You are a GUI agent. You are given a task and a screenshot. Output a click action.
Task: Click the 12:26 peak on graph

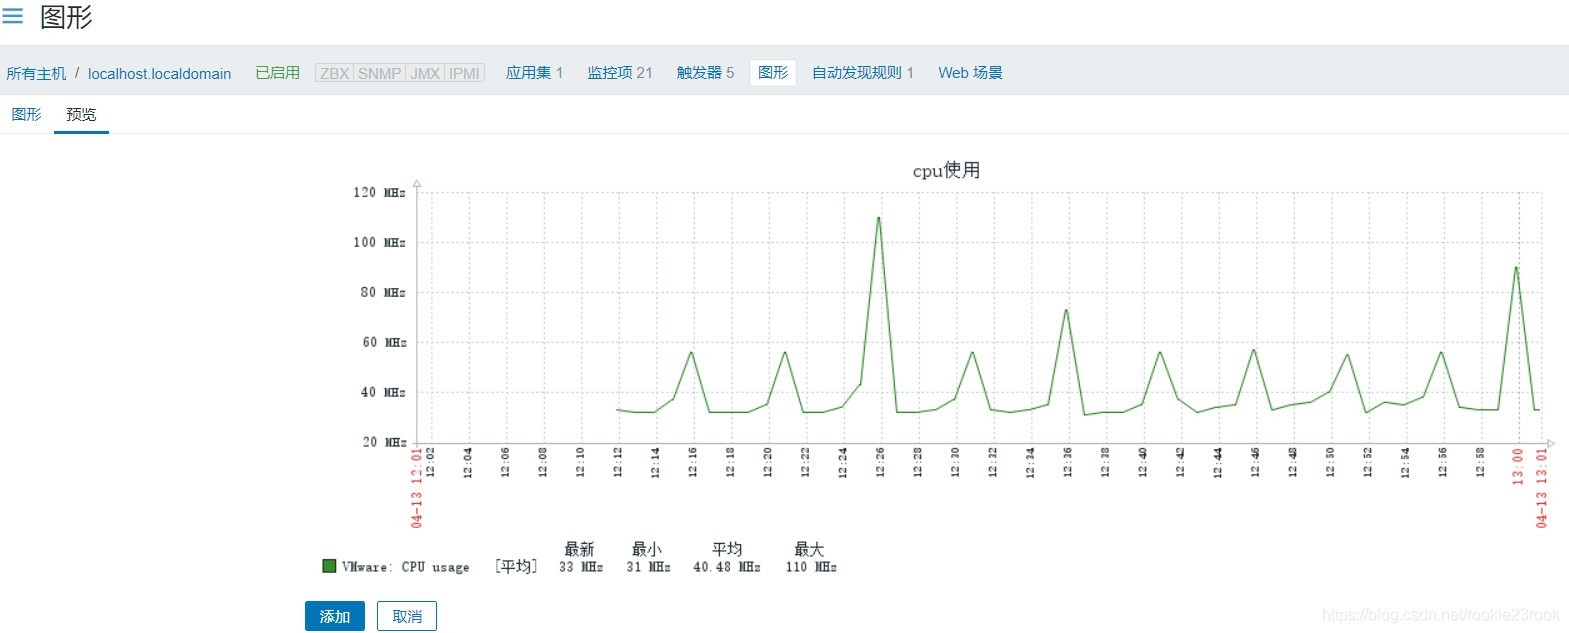(879, 217)
